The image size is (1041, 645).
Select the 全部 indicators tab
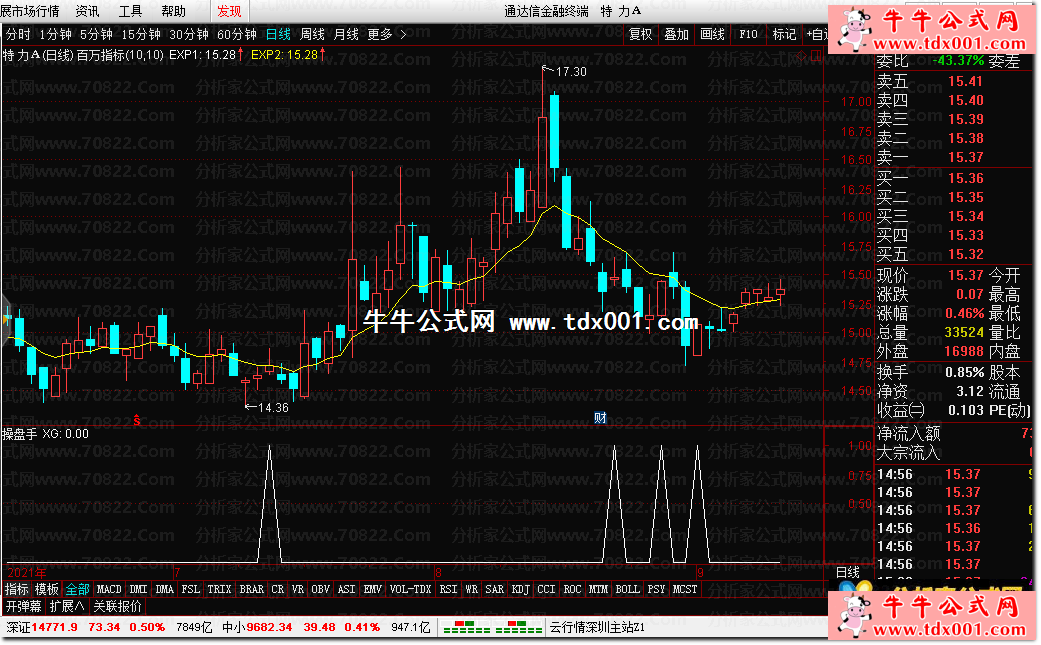point(78,589)
